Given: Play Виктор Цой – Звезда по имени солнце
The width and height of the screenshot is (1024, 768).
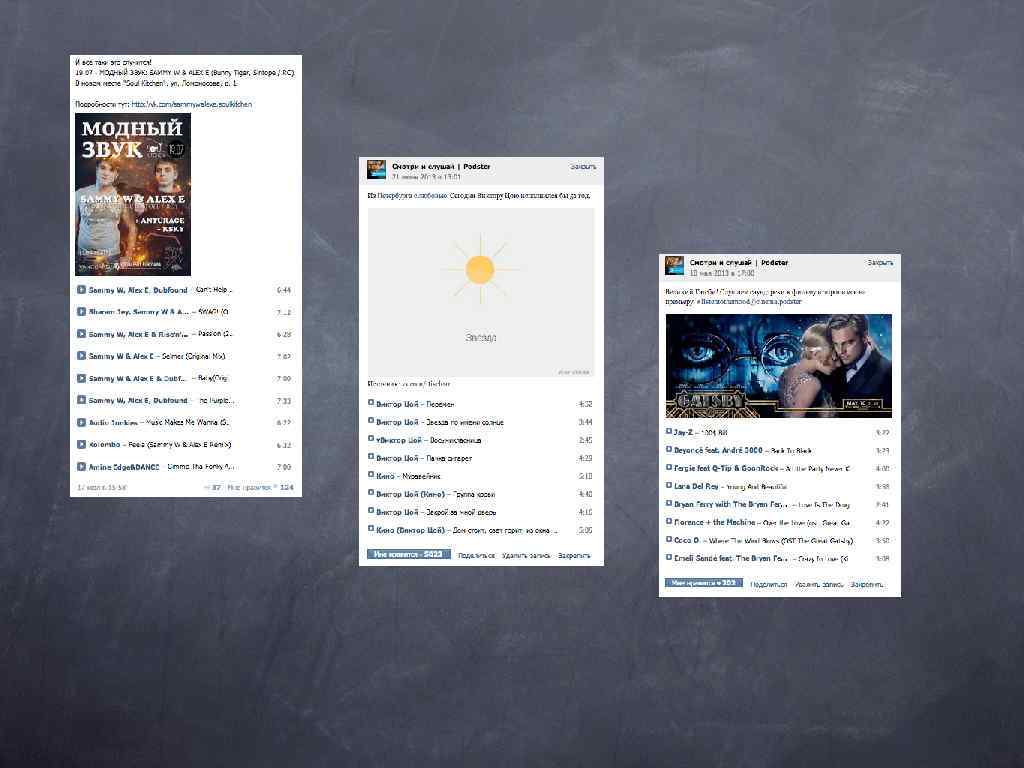Looking at the screenshot, I should coord(371,421).
